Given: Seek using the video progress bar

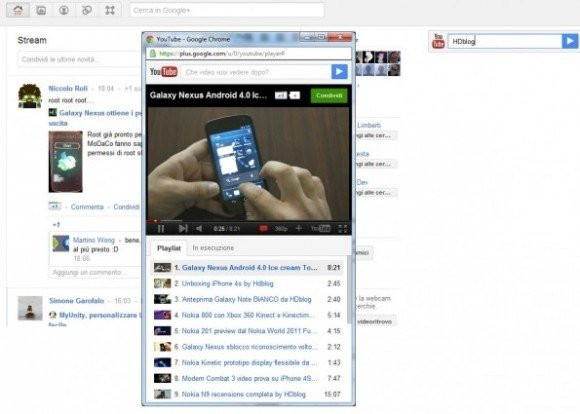Looking at the screenshot, I should (x=249, y=221).
